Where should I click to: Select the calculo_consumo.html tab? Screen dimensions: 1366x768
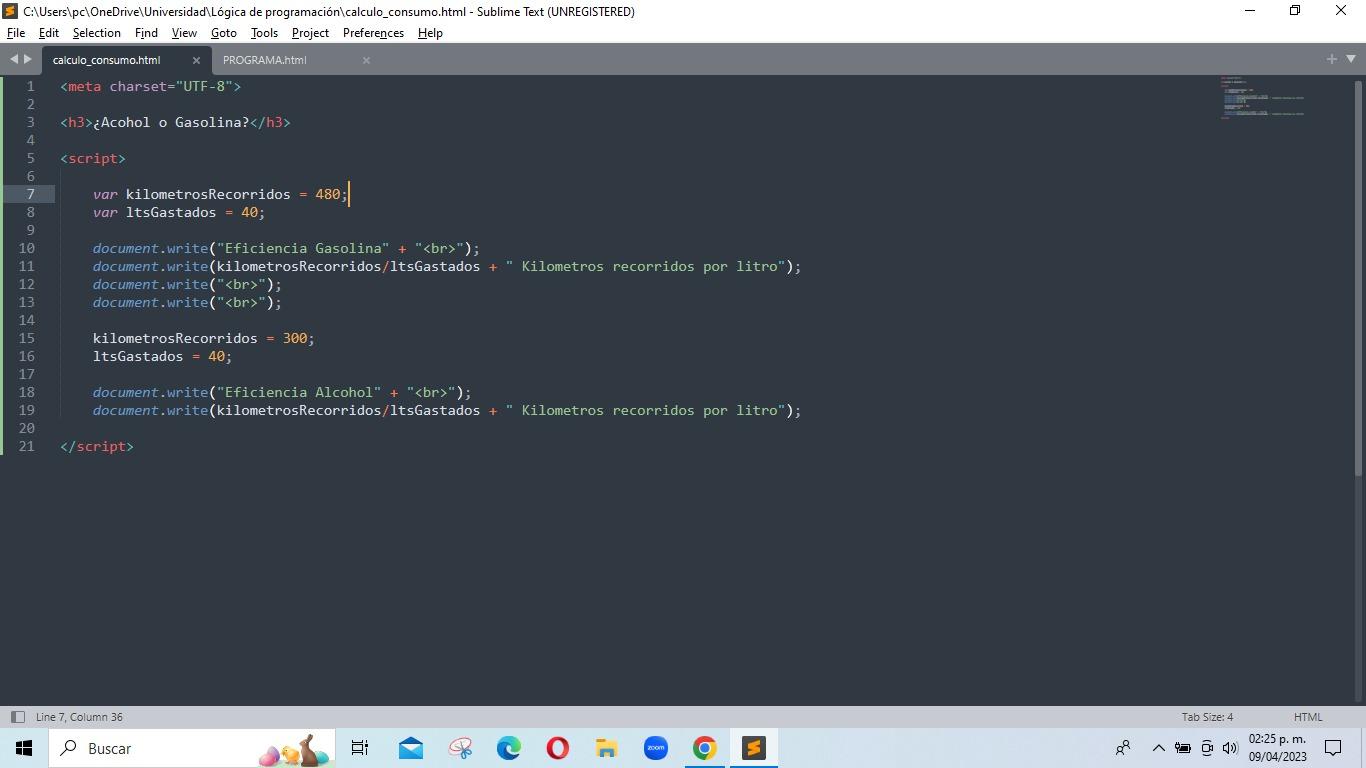tap(106, 60)
